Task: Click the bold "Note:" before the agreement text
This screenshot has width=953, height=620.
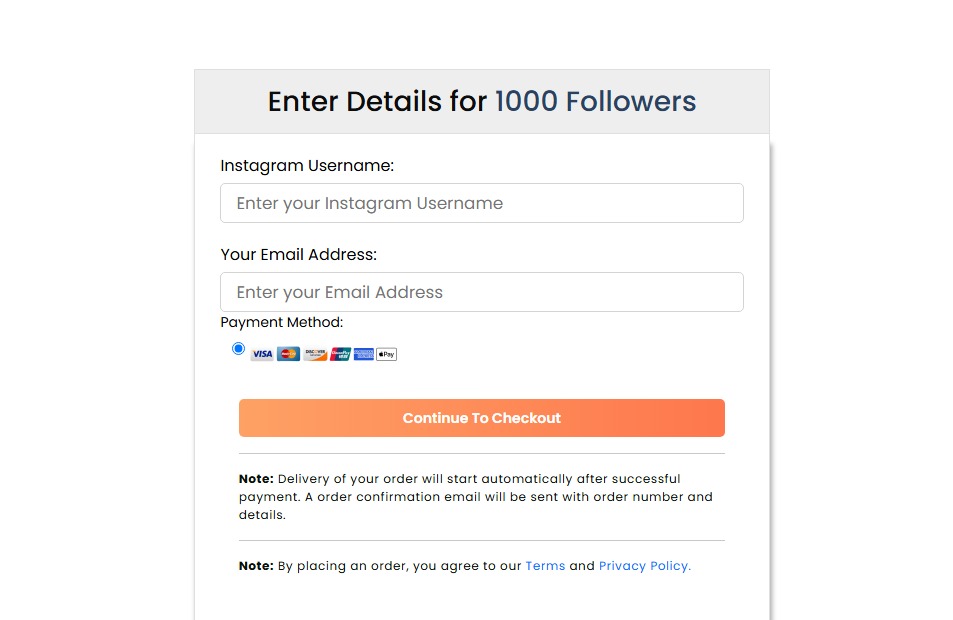Action: click(256, 566)
